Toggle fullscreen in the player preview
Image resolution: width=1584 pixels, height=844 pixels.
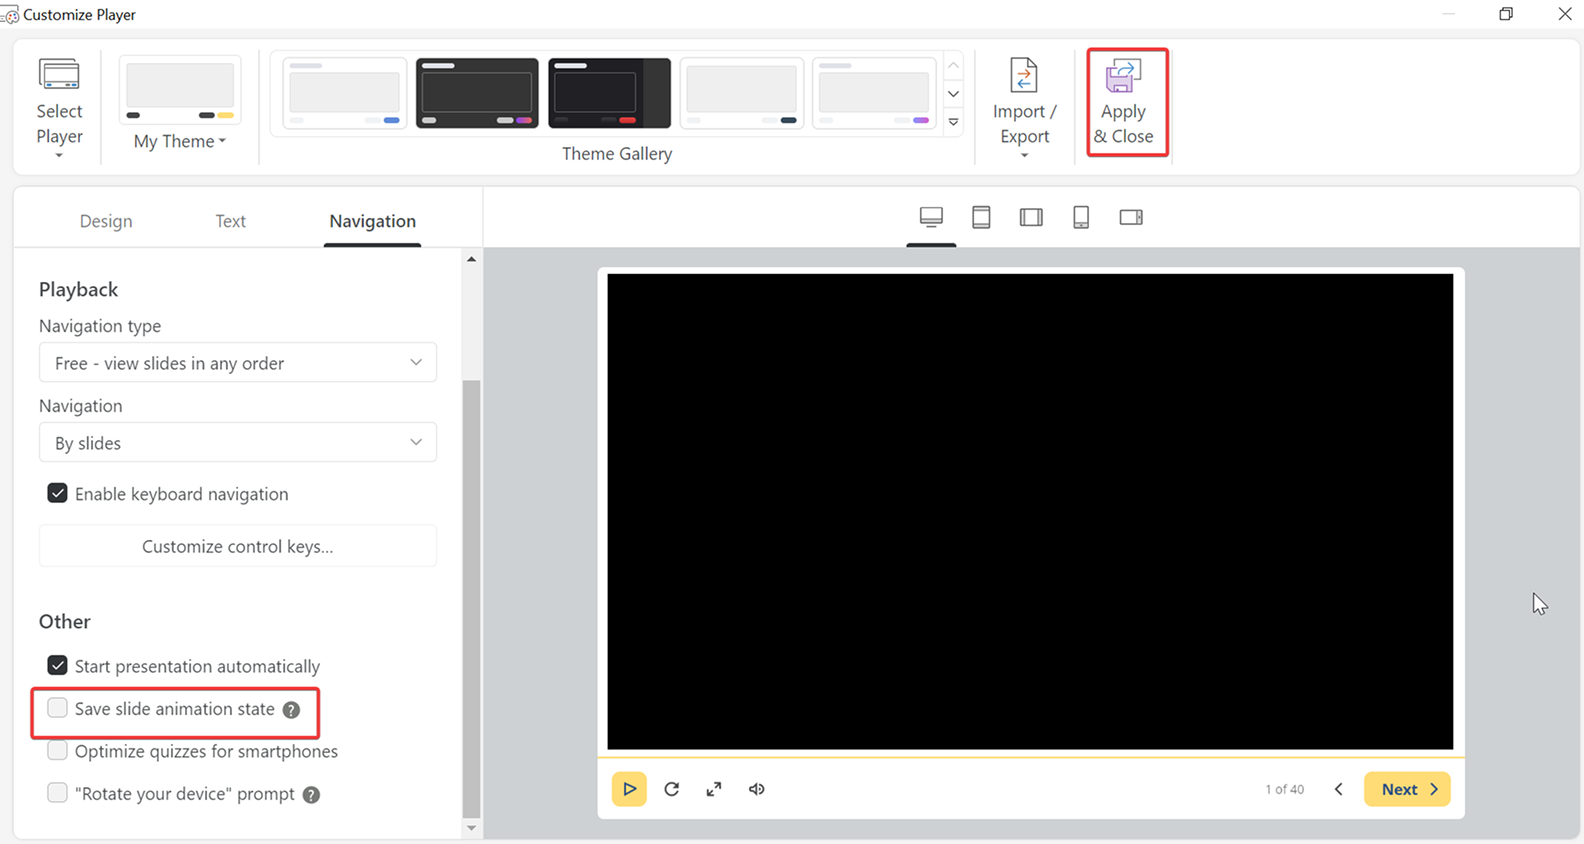click(x=714, y=789)
